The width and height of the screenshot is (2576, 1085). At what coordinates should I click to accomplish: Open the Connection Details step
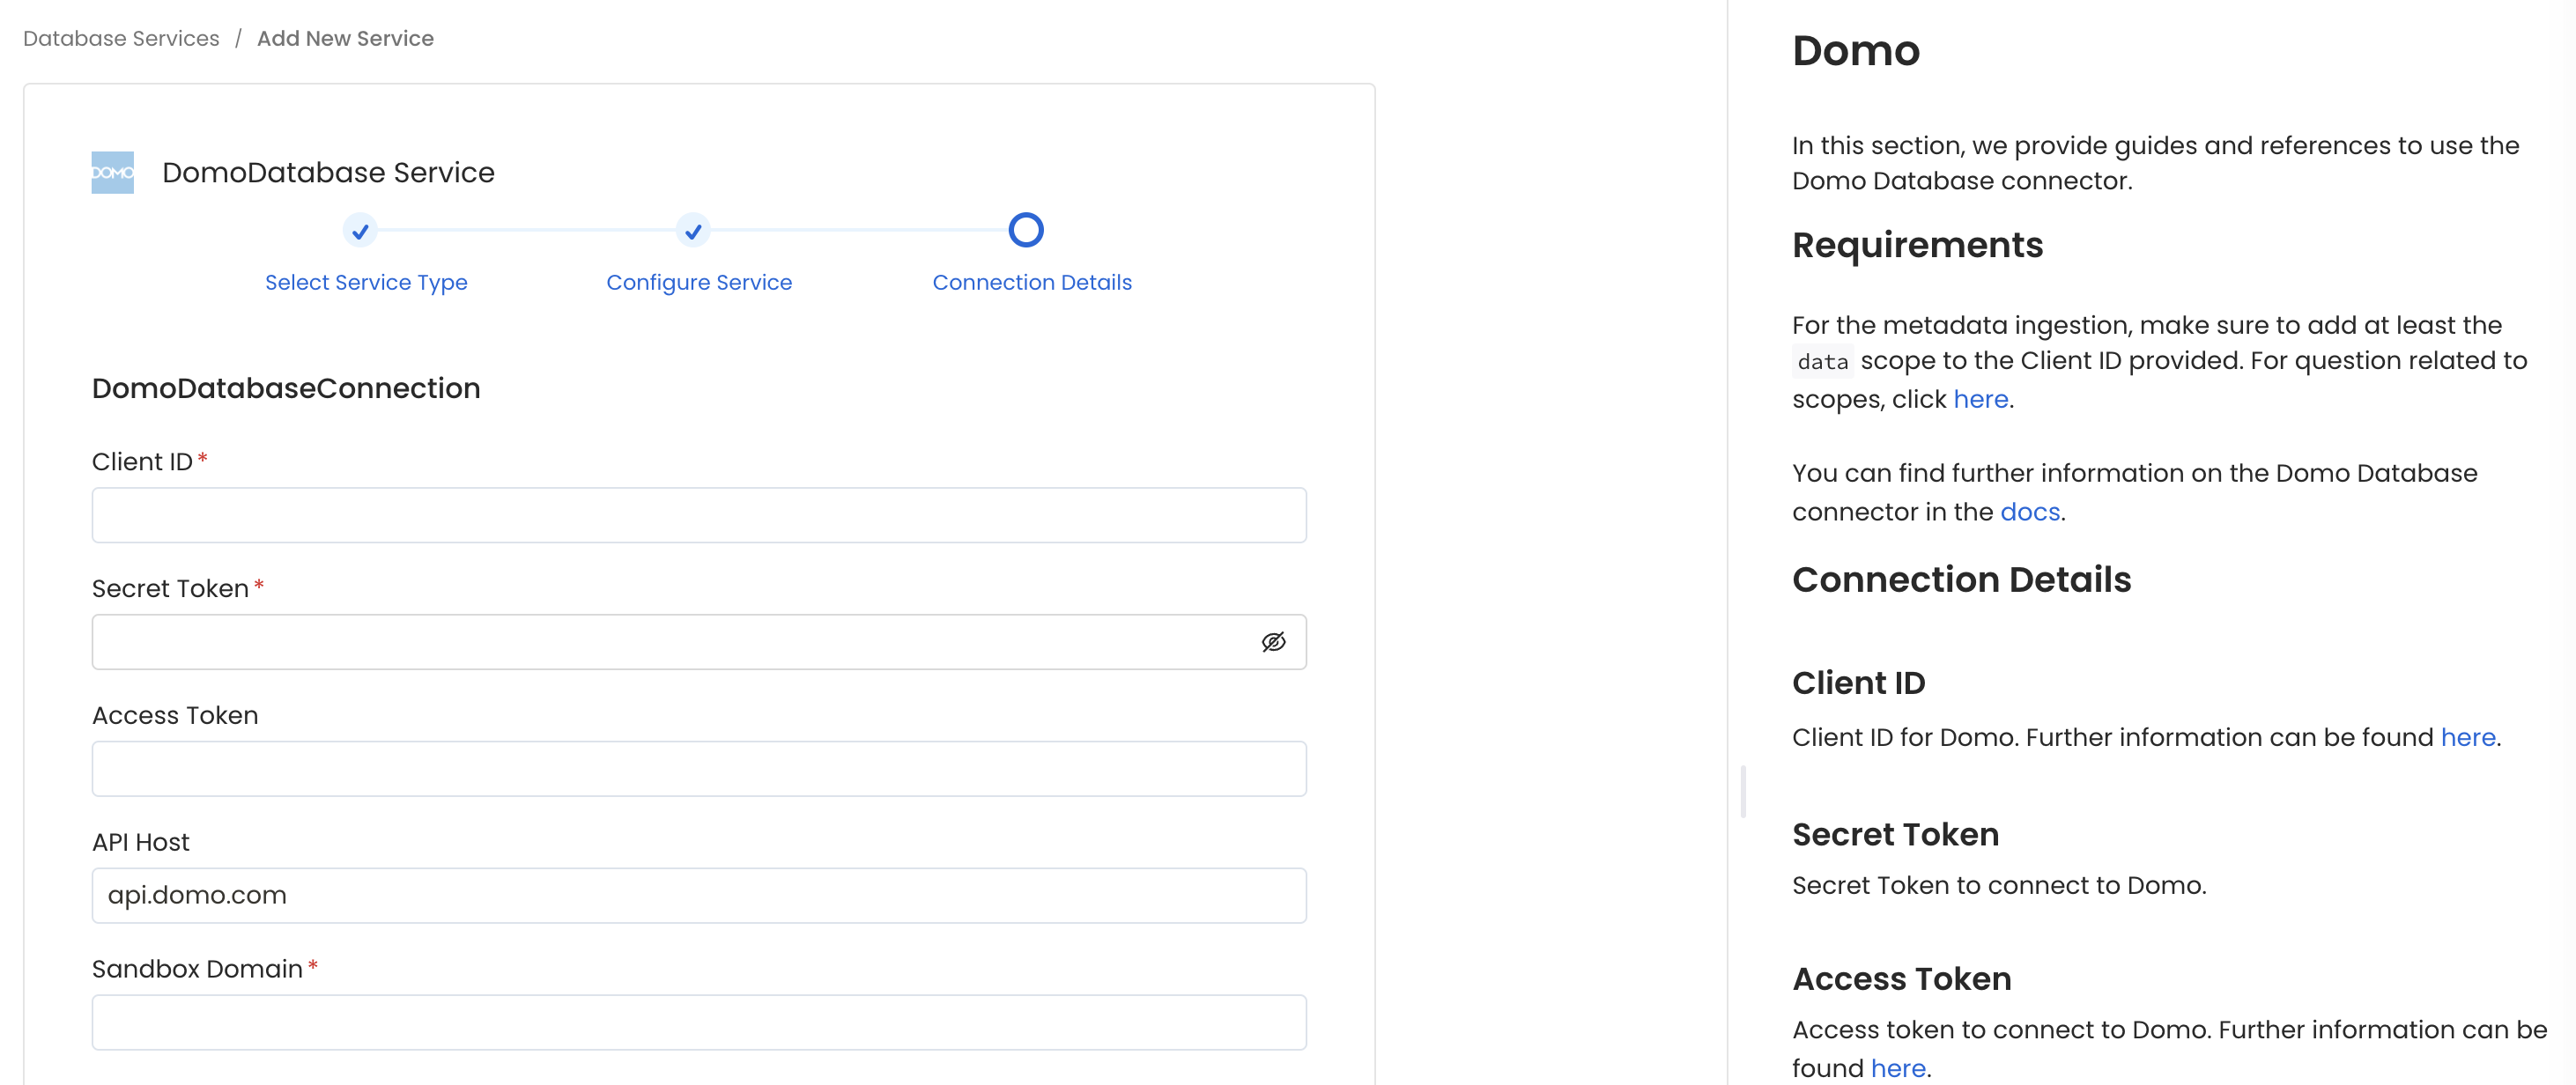pos(1032,282)
